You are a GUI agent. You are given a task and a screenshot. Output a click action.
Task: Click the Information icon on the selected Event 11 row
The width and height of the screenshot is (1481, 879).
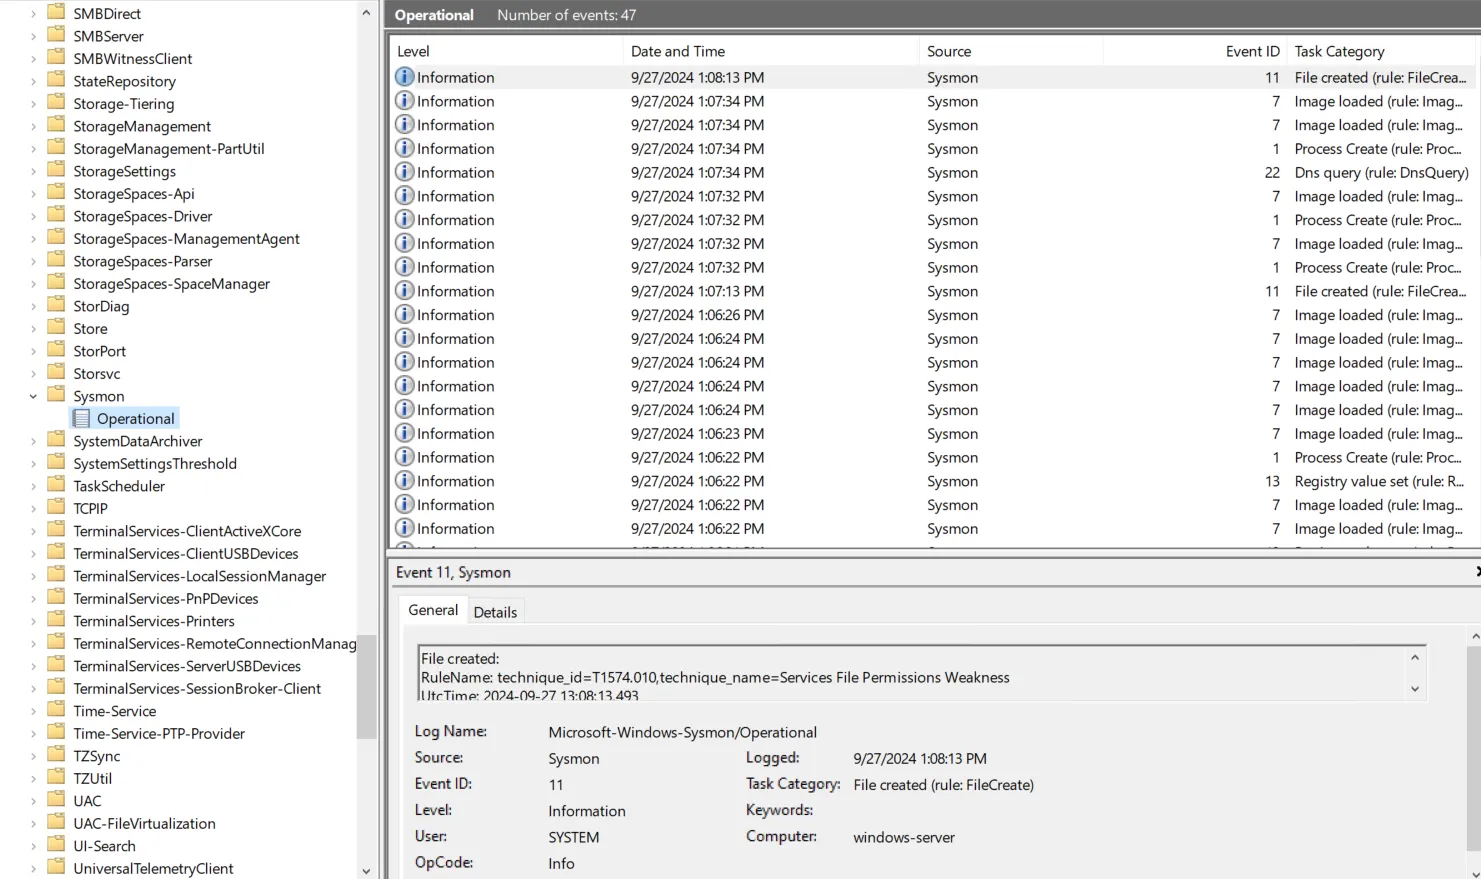coord(404,77)
